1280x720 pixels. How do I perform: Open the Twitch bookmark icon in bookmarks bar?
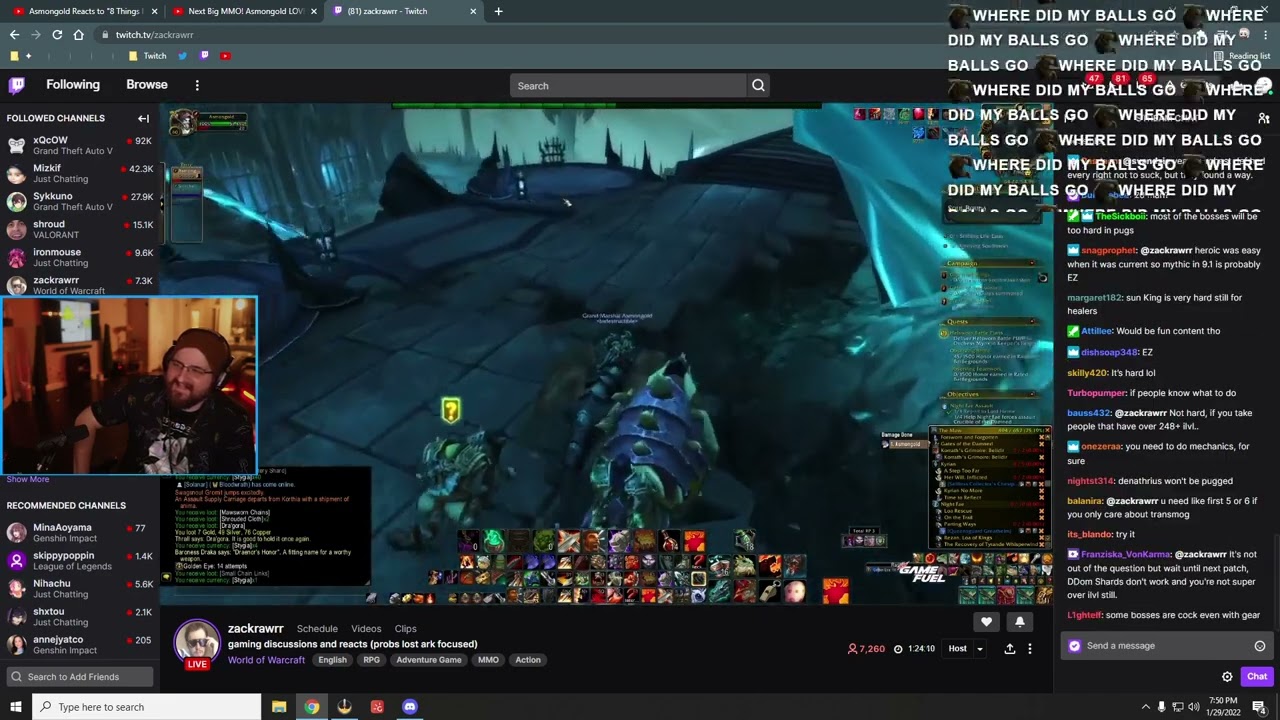(x=204, y=56)
